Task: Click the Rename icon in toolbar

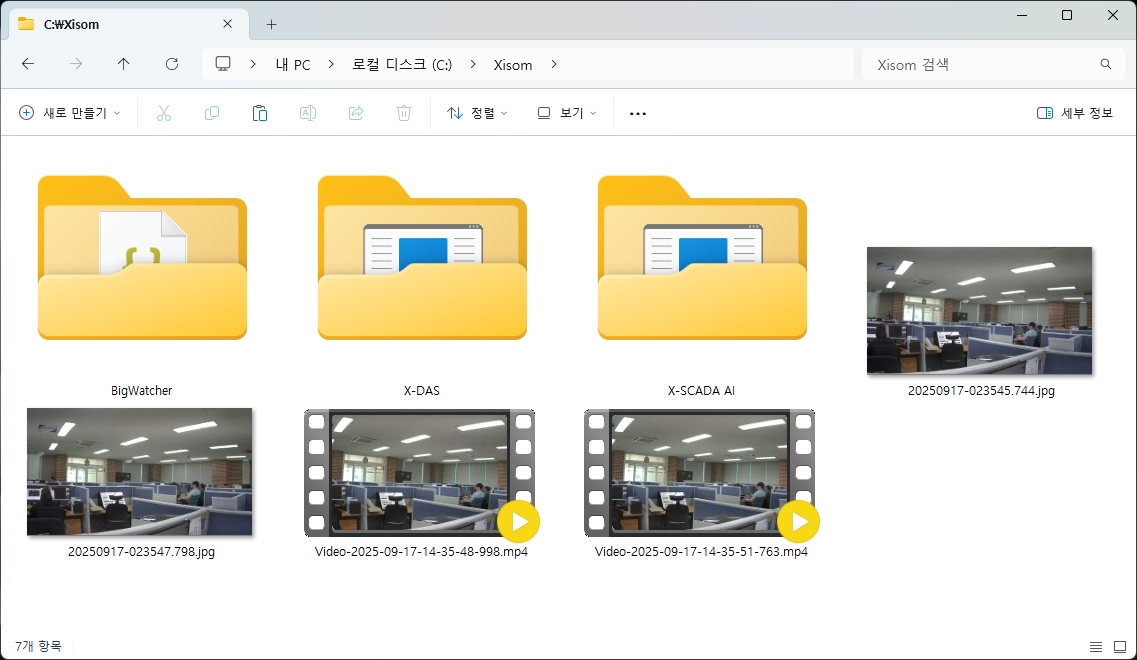Action: click(x=308, y=113)
